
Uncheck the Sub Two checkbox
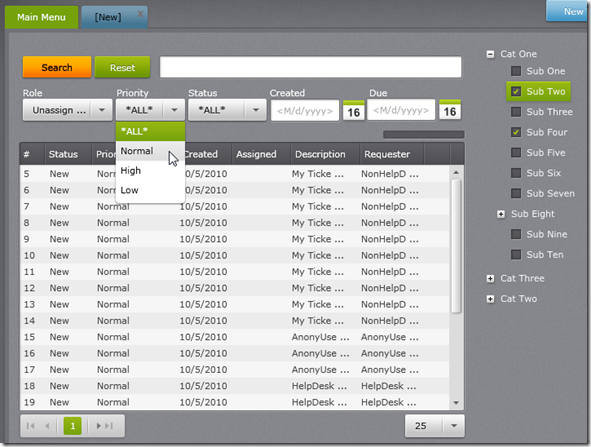point(516,91)
